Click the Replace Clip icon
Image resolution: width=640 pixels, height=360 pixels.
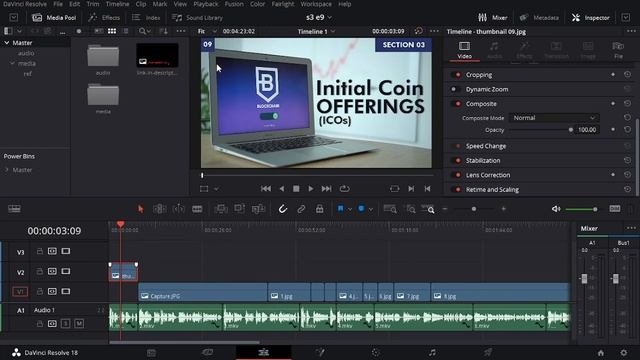pos(258,209)
